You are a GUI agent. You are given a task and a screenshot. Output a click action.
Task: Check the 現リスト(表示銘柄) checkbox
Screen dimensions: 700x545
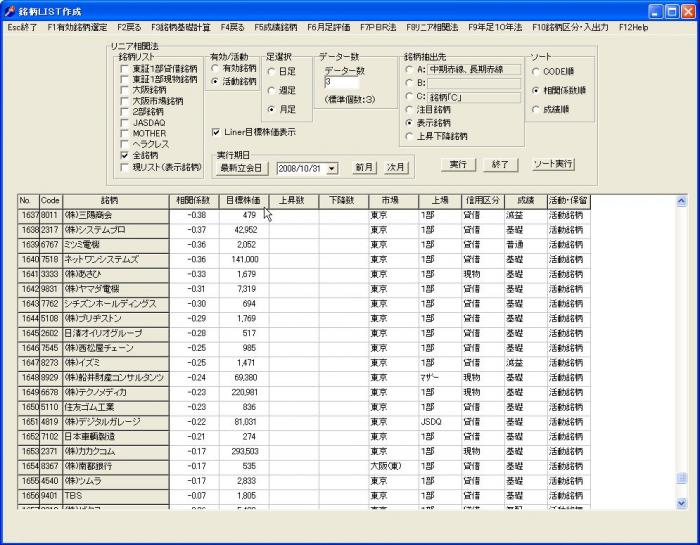(125, 167)
